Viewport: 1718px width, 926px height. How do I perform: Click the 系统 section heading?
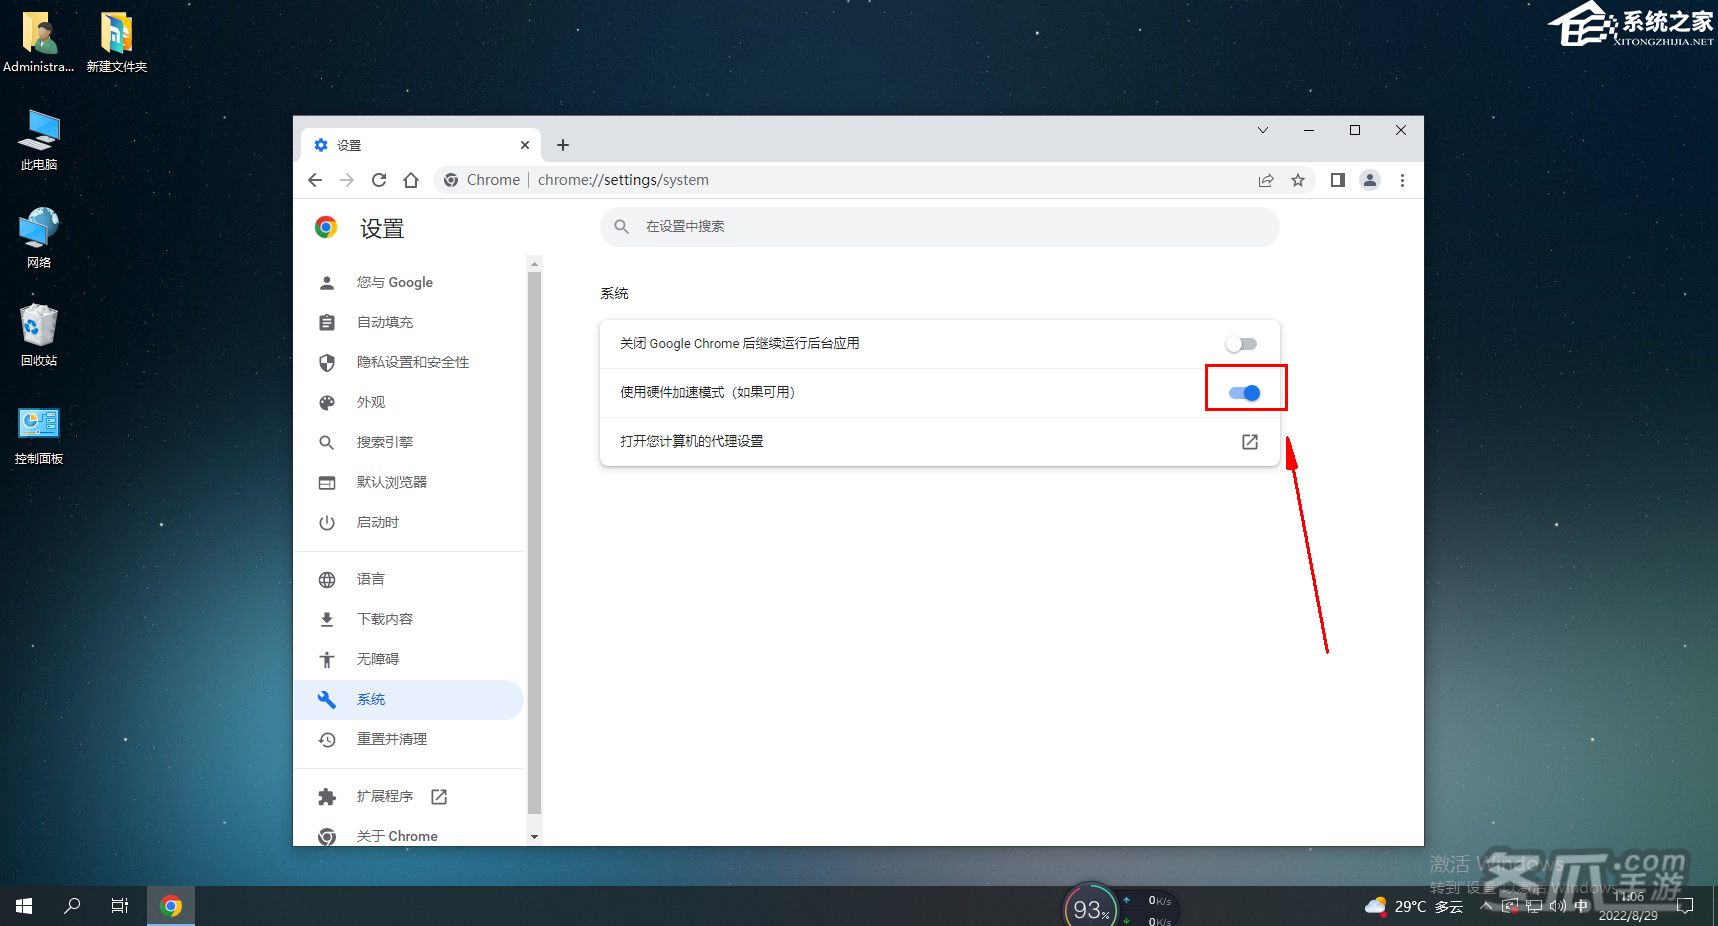(x=614, y=293)
